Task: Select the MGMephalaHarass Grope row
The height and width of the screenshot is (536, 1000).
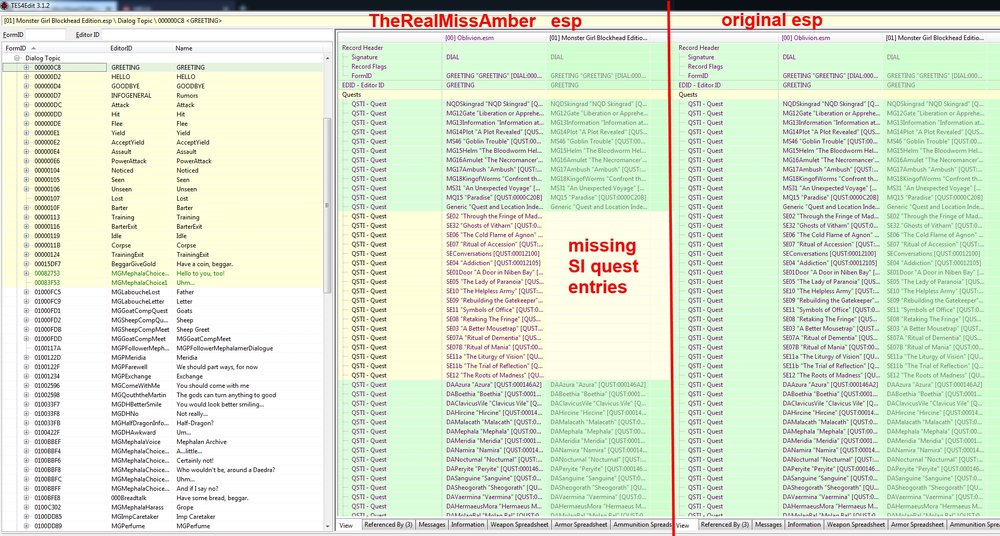Action: (x=163, y=507)
